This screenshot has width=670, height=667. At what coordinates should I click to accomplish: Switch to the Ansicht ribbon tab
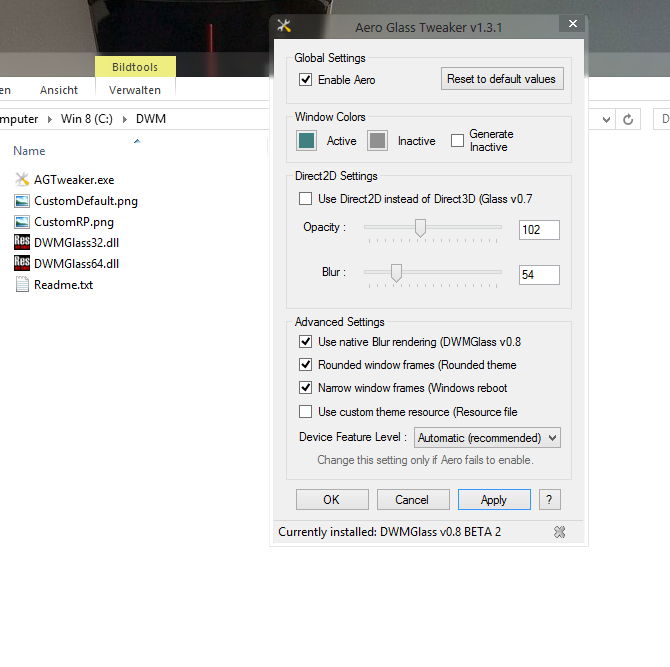pos(59,90)
